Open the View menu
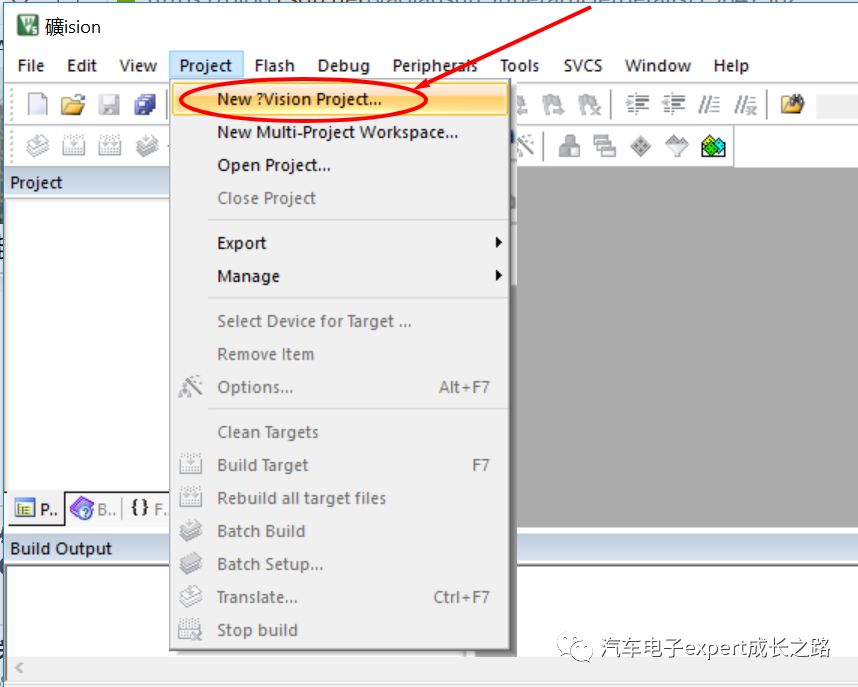858x687 pixels. 138,66
